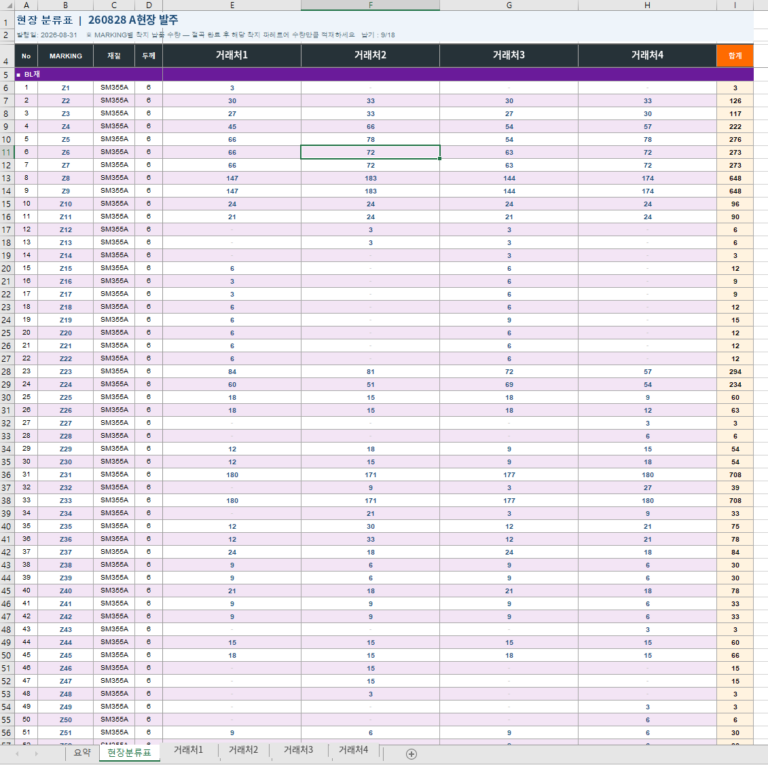Click the 거래처1 table header cell
The image size is (768, 765).
232,55
